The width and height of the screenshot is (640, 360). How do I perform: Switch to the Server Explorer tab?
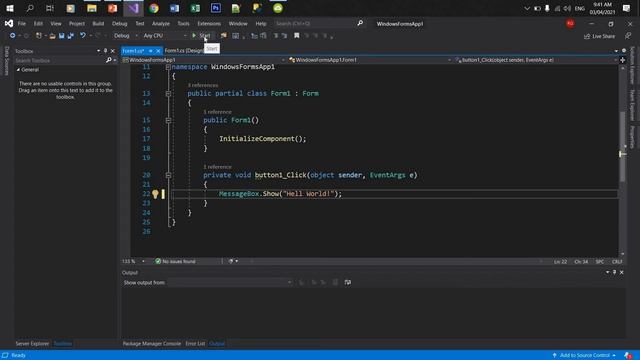pos(32,344)
